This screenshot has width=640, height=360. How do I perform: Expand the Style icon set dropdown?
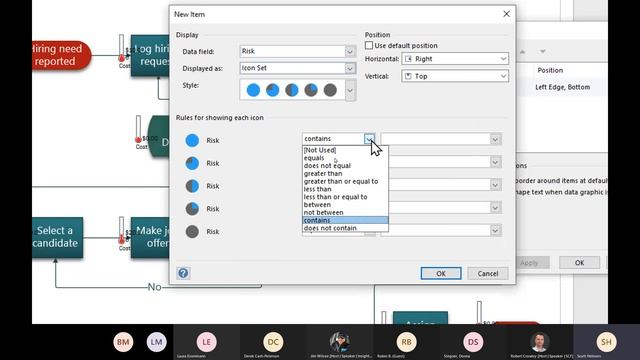click(x=350, y=91)
